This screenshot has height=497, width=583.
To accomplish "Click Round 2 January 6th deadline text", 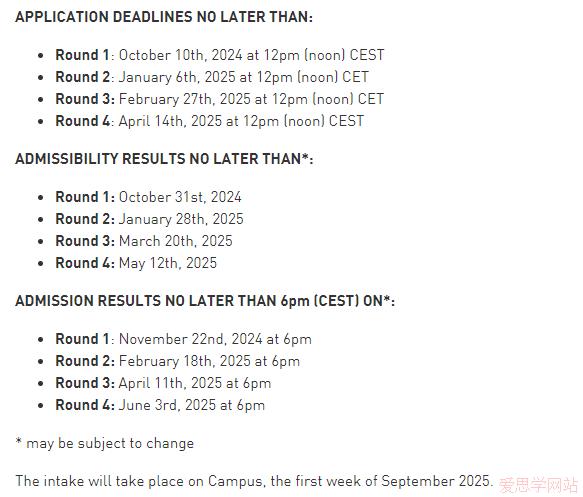I will pos(212,77).
